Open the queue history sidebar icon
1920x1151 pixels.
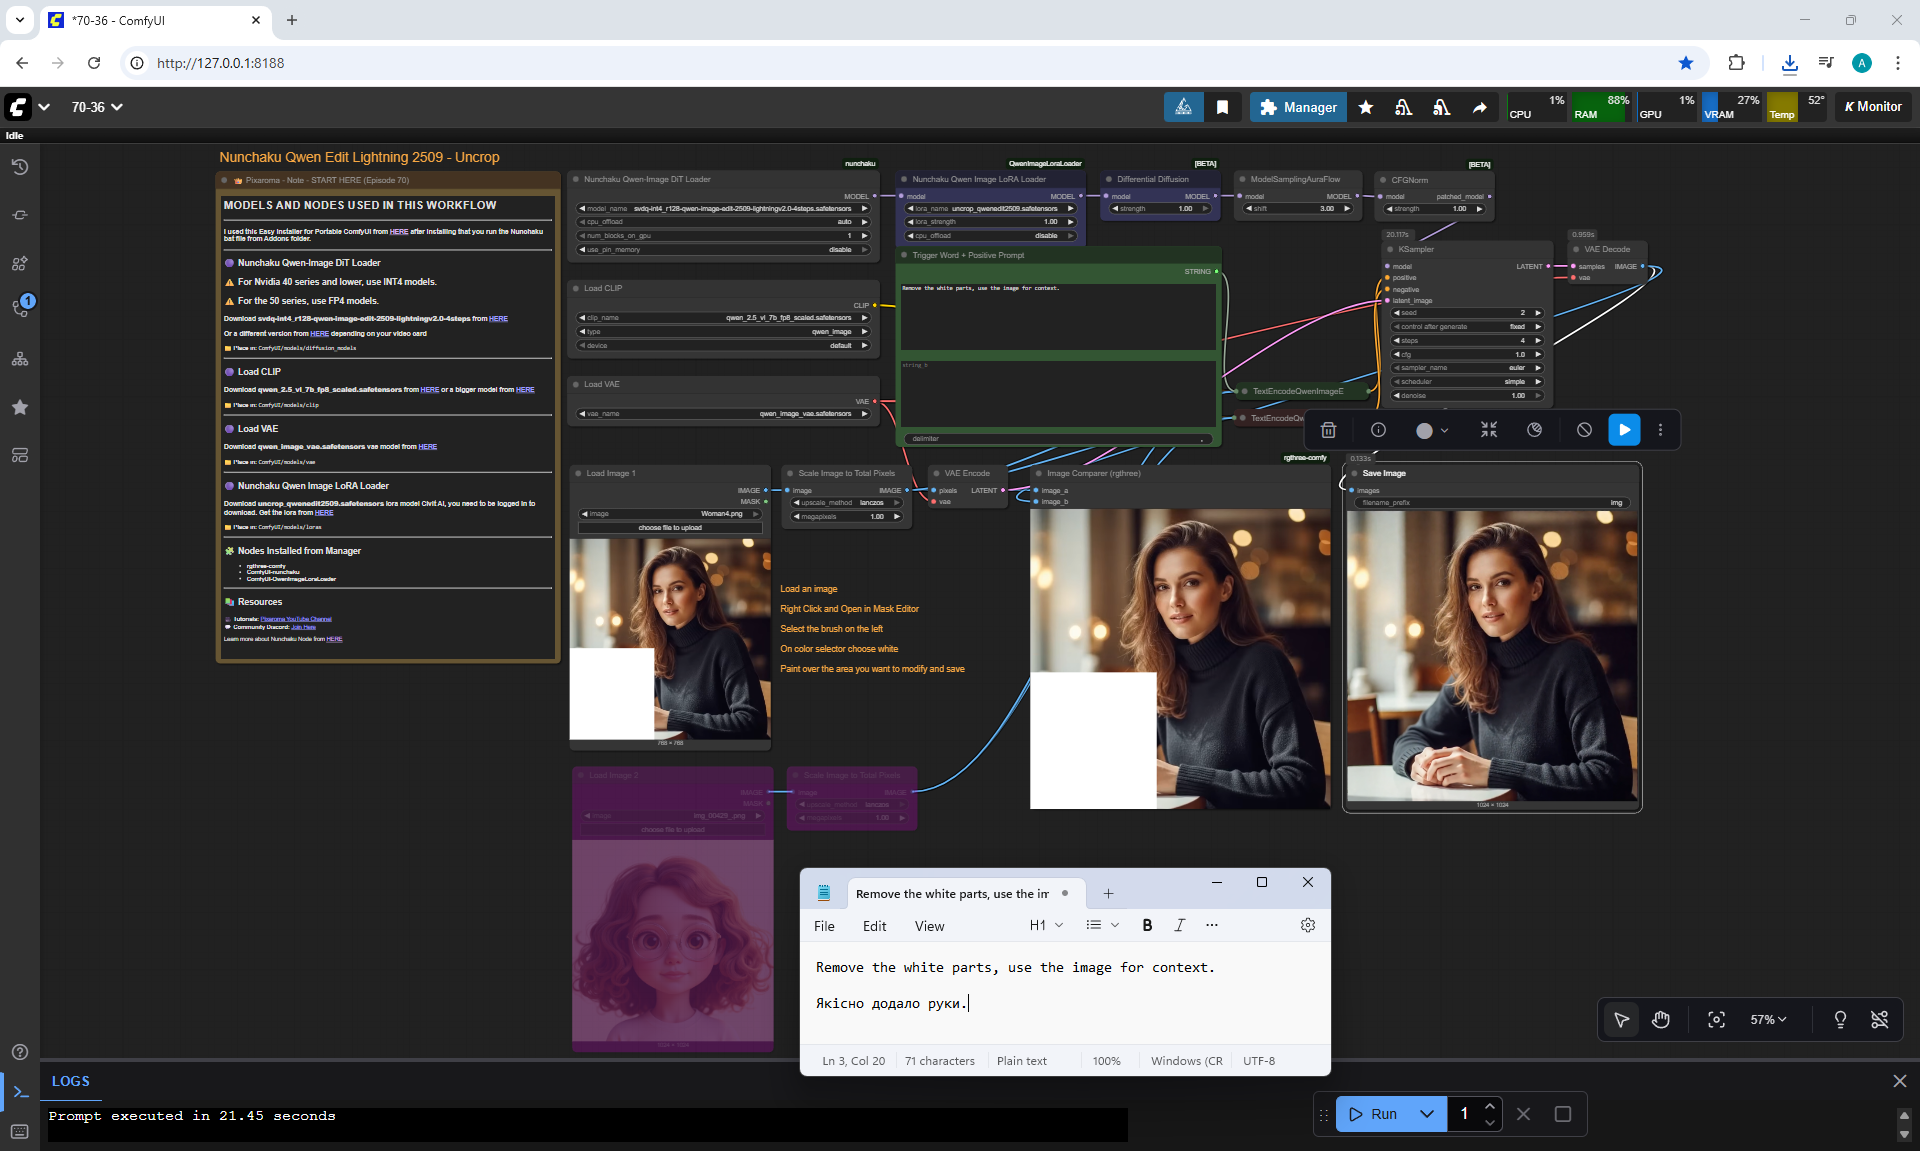[20, 167]
